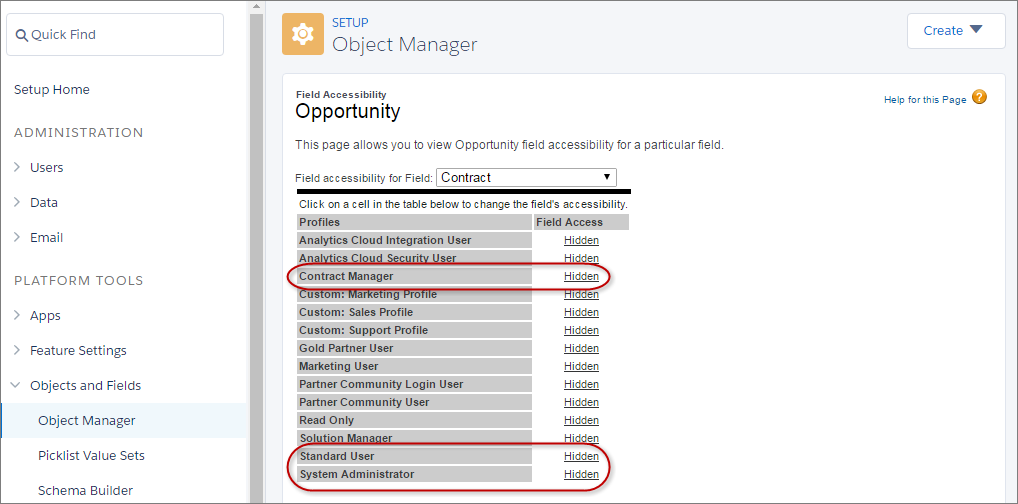Click Hidden for Solution Manager
Screen dimensions: 1018x504
pyautogui.click(x=581, y=438)
